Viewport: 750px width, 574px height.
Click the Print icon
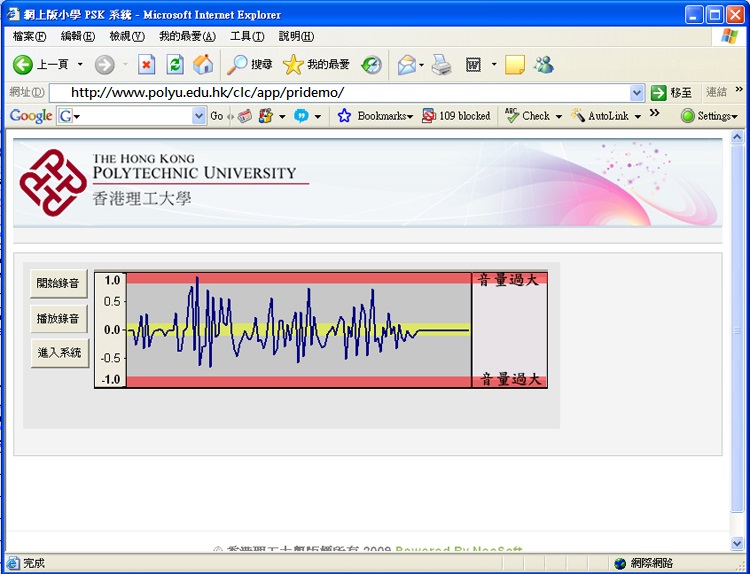coord(441,65)
